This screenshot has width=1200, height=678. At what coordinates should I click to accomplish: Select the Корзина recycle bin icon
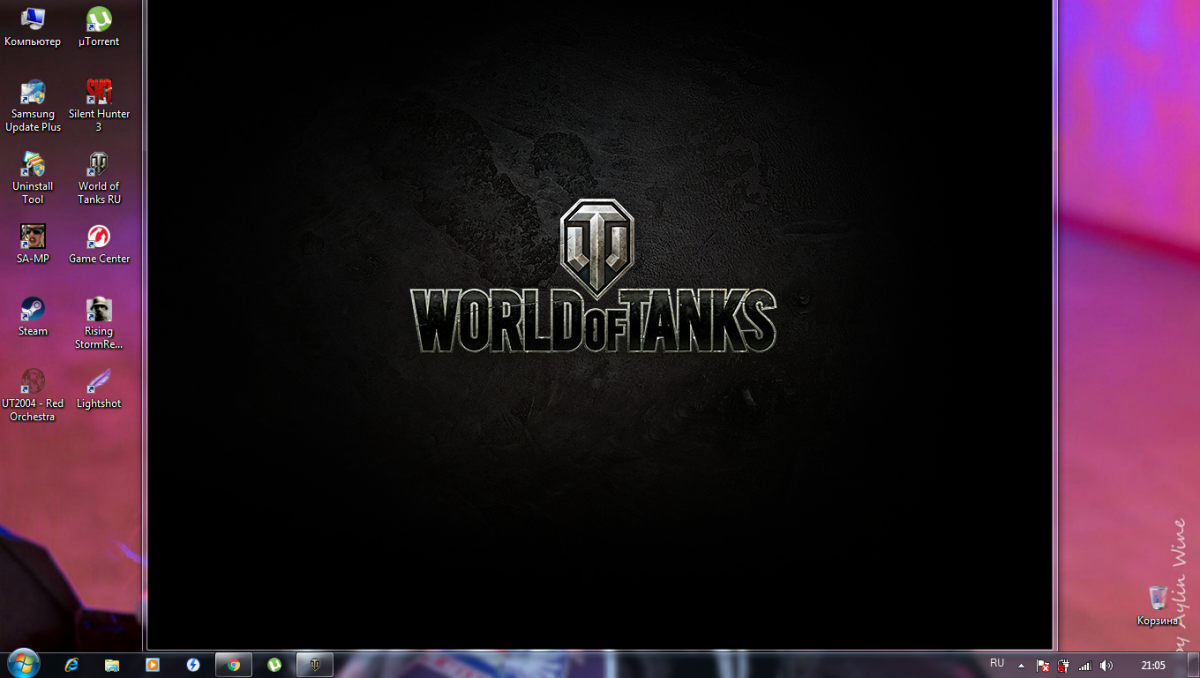click(x=1157, y=606)
